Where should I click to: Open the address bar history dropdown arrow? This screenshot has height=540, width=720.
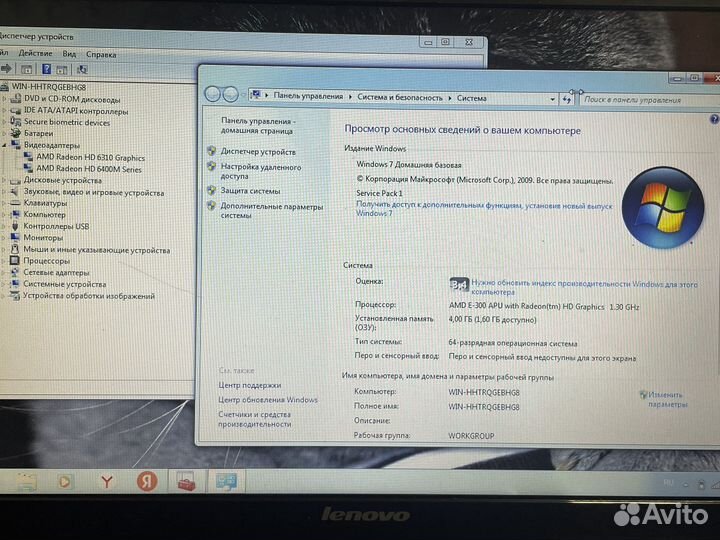tap(552, 99)
